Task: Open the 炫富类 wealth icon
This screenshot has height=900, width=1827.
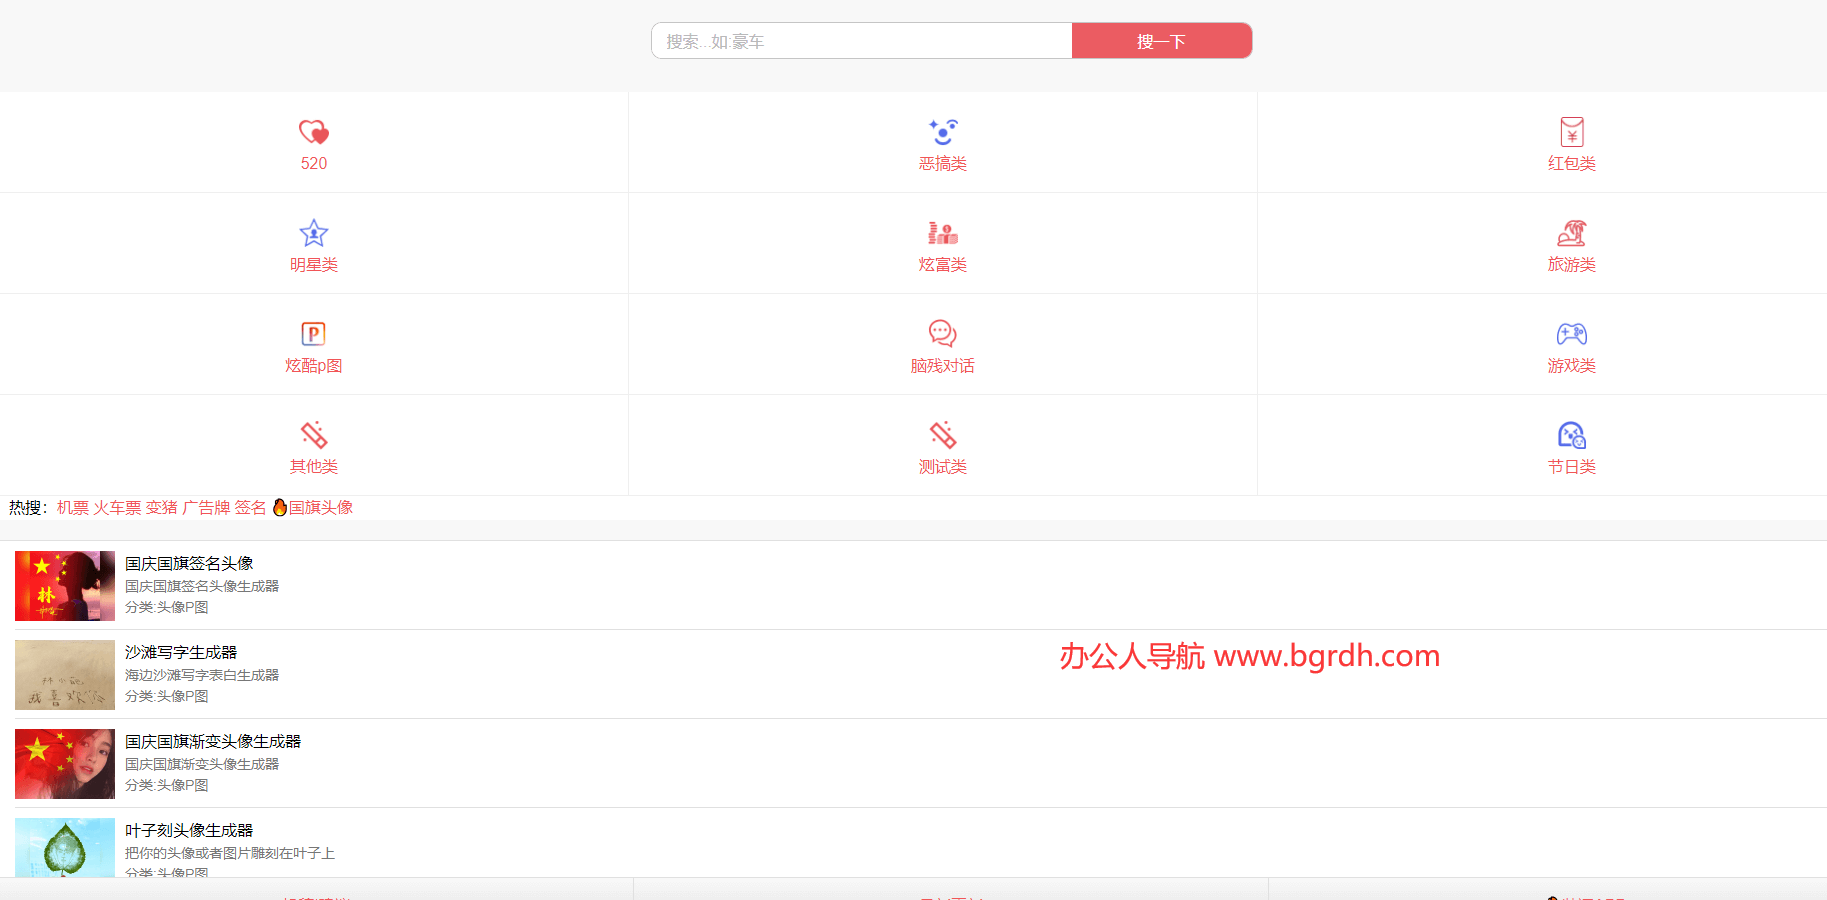Action: point(942,233)
